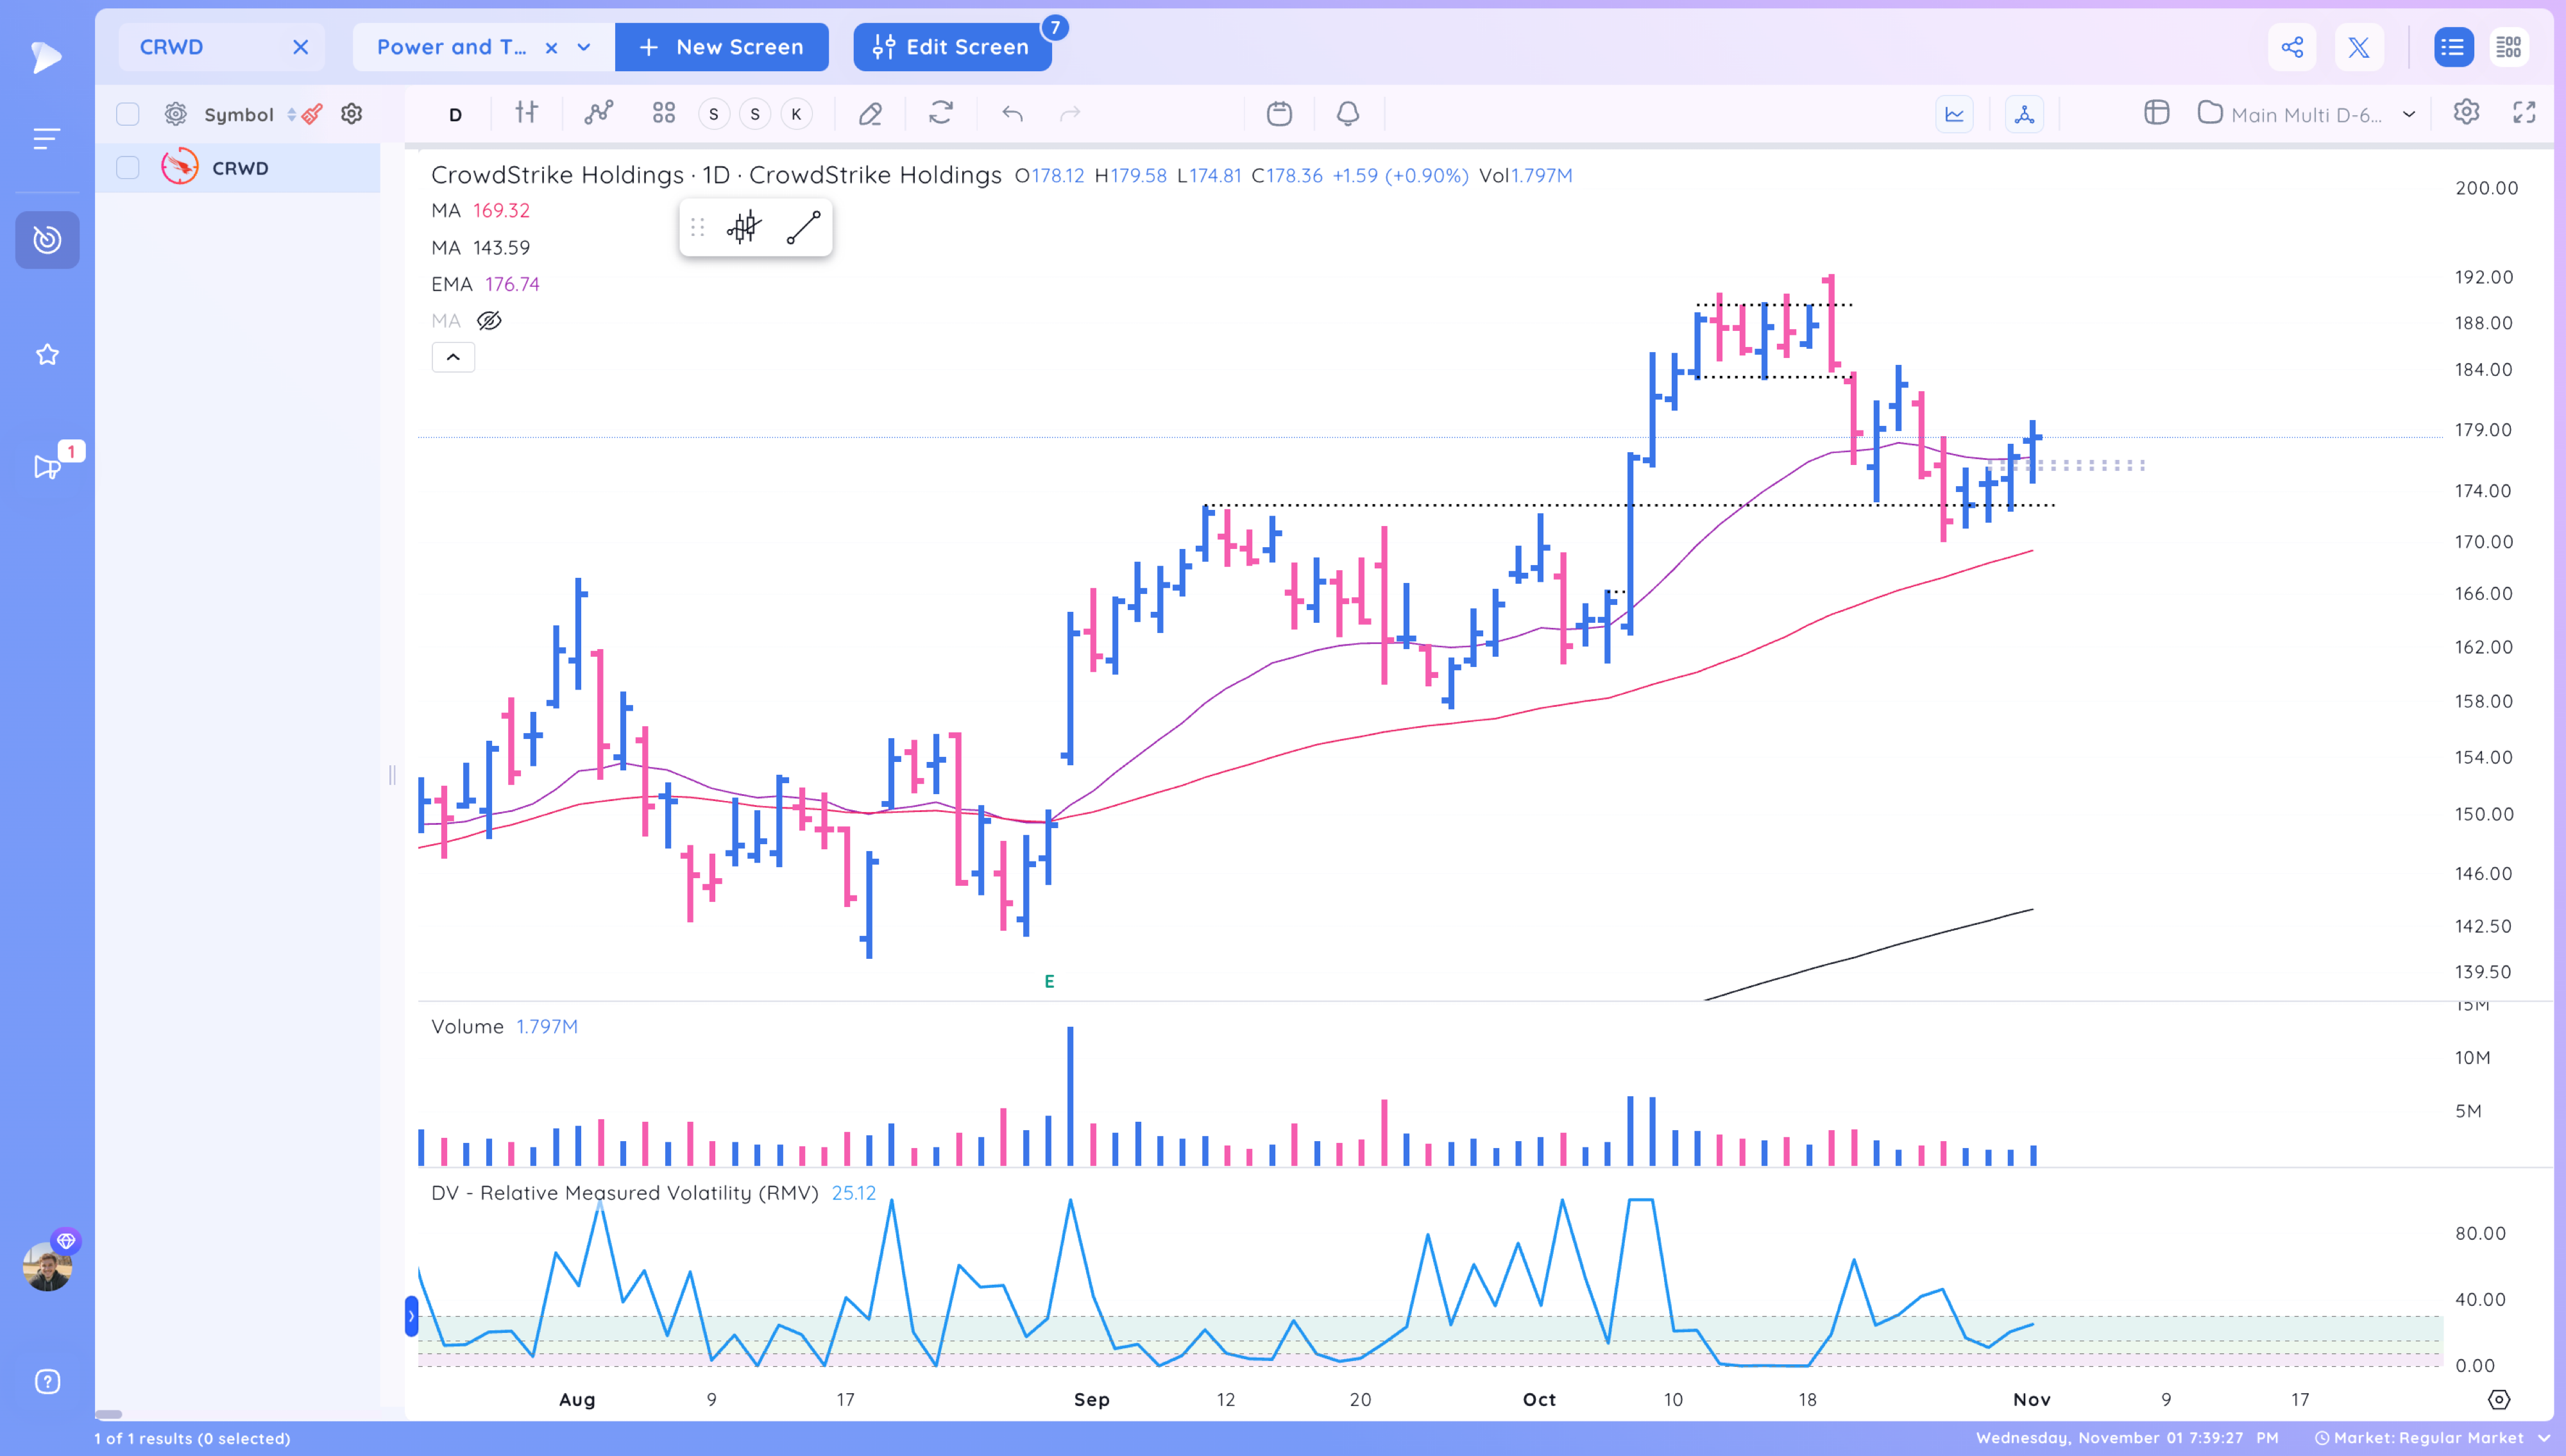
Task: Redo chart action
Action: pos(1070,114)
